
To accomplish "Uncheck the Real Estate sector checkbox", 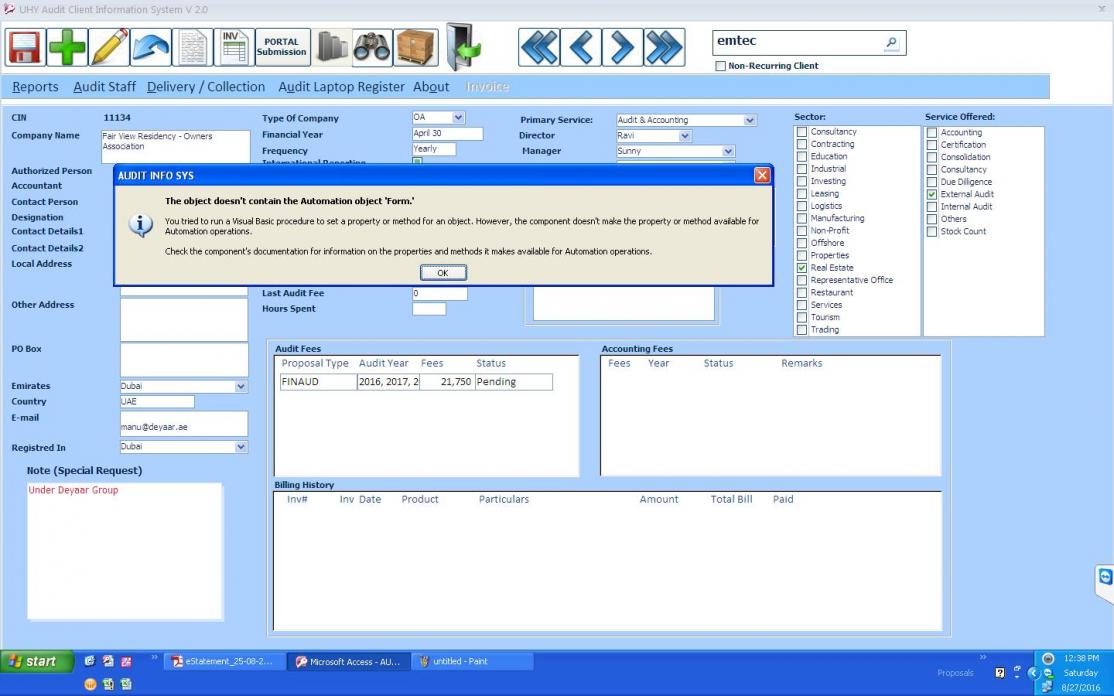I will pyautogui.click(x=802, y=268).
